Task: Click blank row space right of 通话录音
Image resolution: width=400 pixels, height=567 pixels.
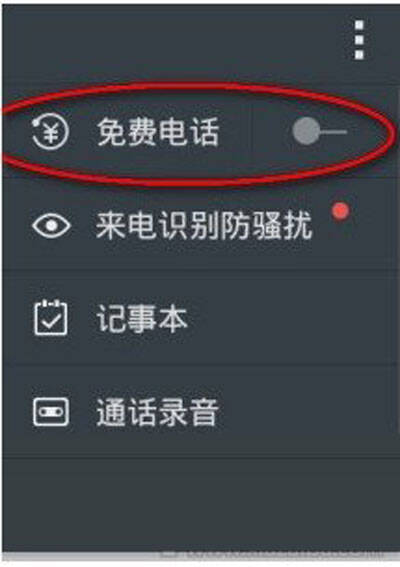Action: click(x=306, y=412)
